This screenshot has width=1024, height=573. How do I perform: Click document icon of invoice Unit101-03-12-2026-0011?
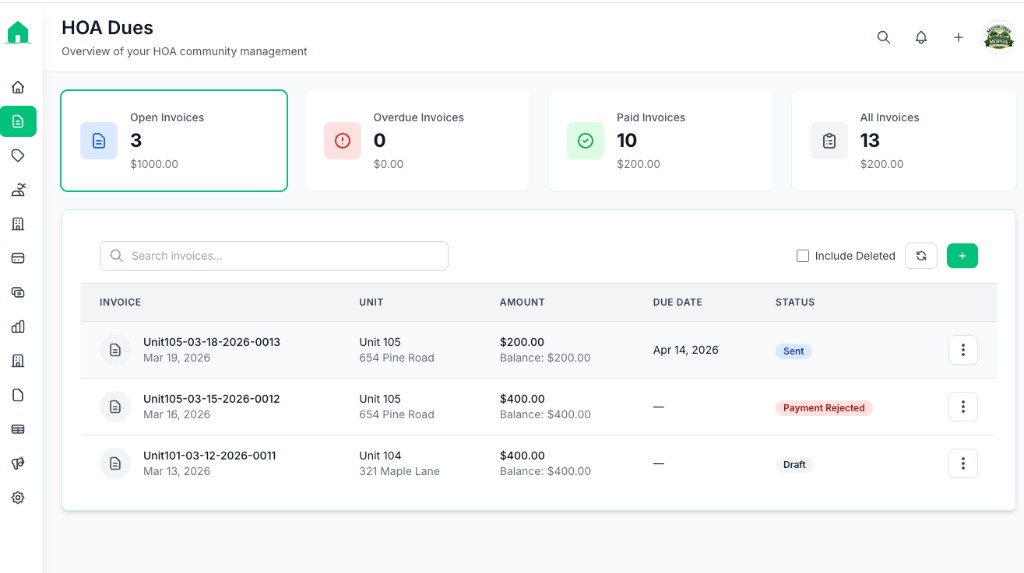click(115, 464)
